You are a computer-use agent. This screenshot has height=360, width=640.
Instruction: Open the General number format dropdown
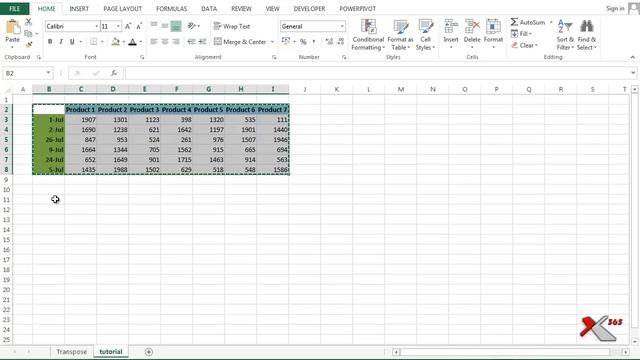342,27
